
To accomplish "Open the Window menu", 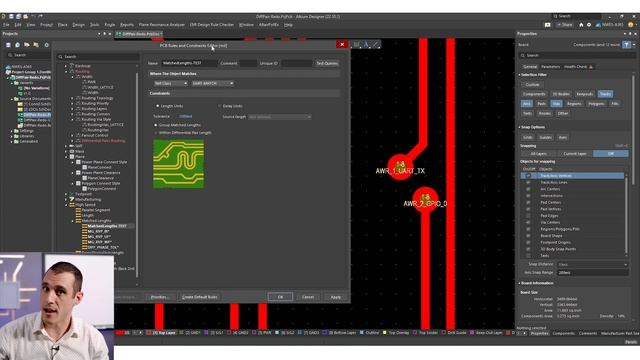I will click(246, 25).
